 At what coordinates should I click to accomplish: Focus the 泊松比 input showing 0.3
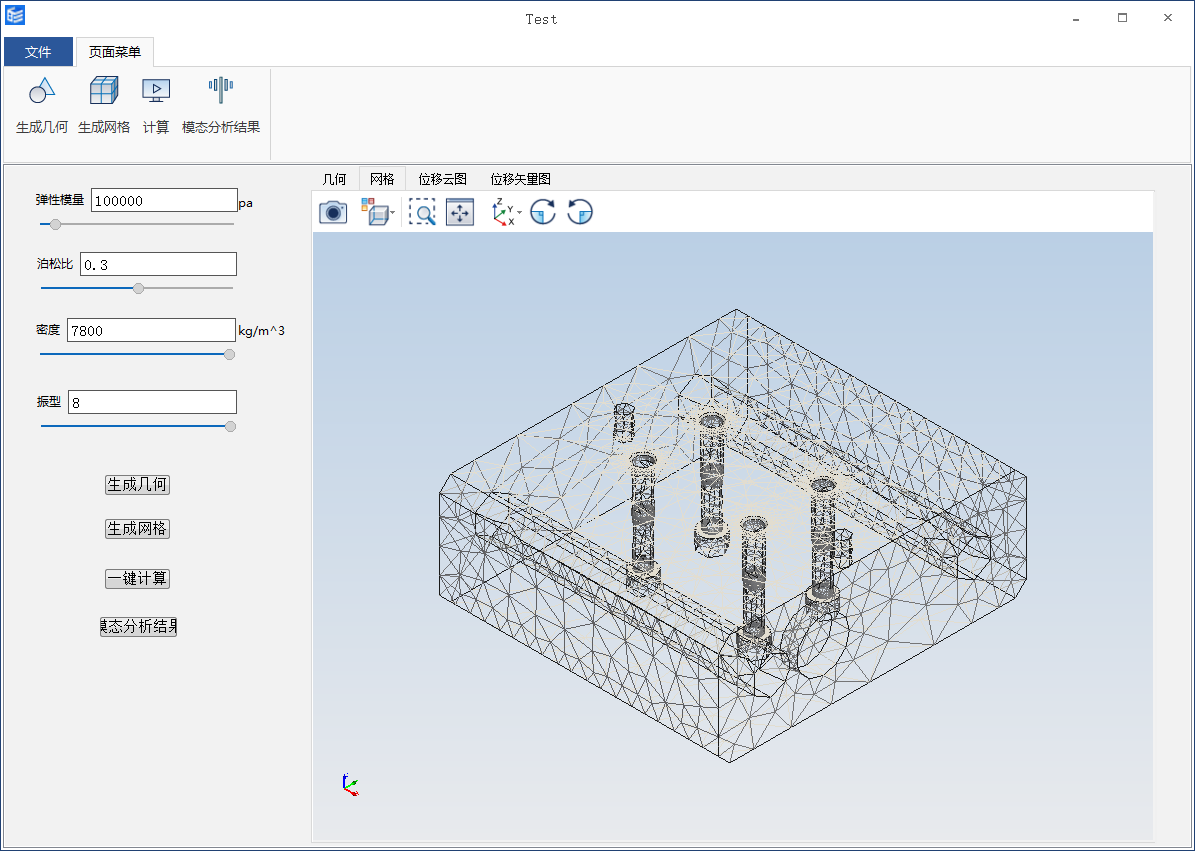(159, 264)
